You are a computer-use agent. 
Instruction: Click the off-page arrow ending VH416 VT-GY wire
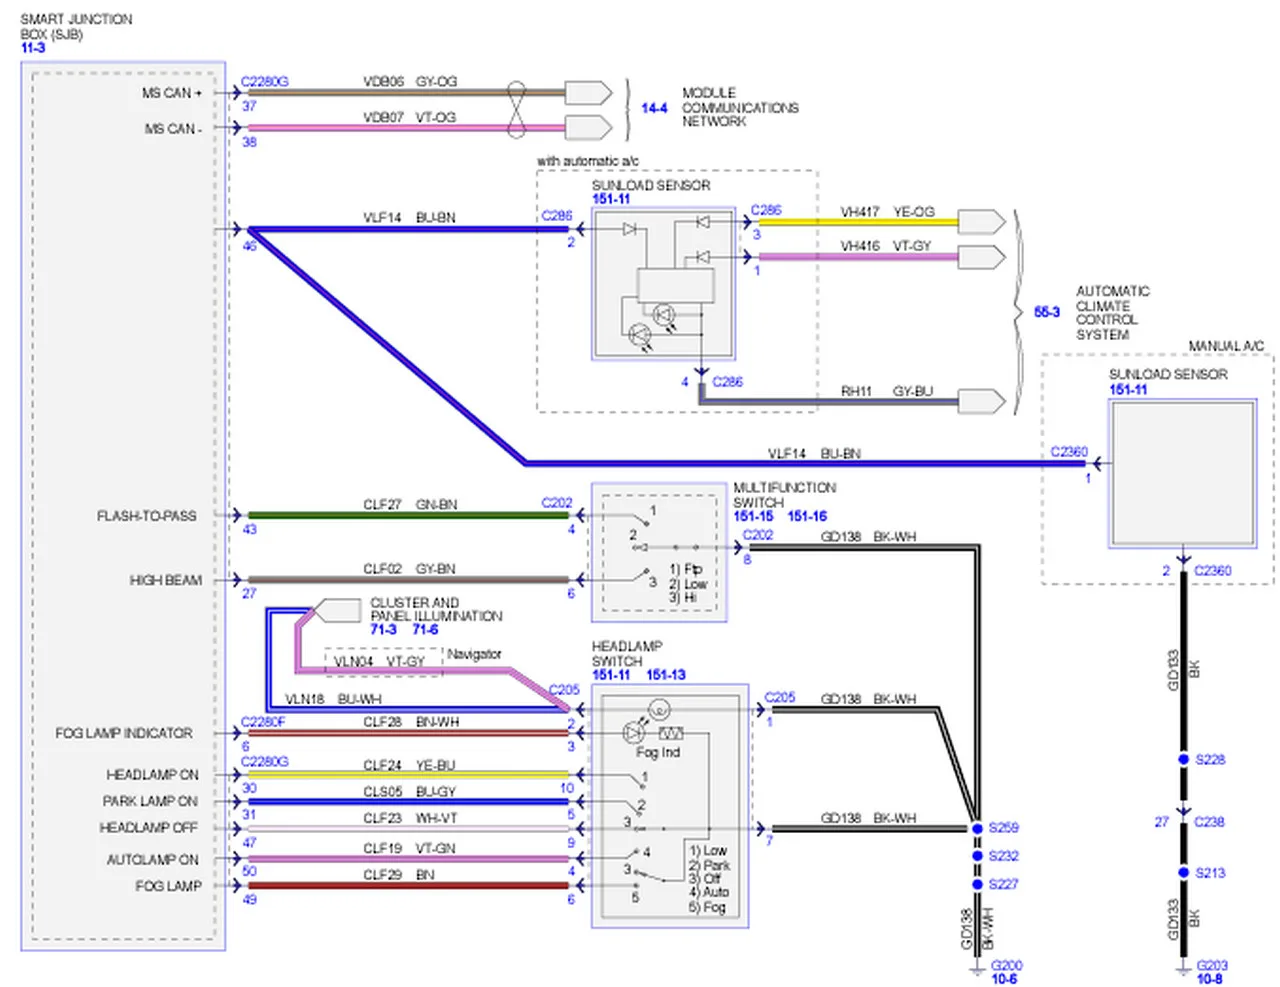(x=981, y=257)
